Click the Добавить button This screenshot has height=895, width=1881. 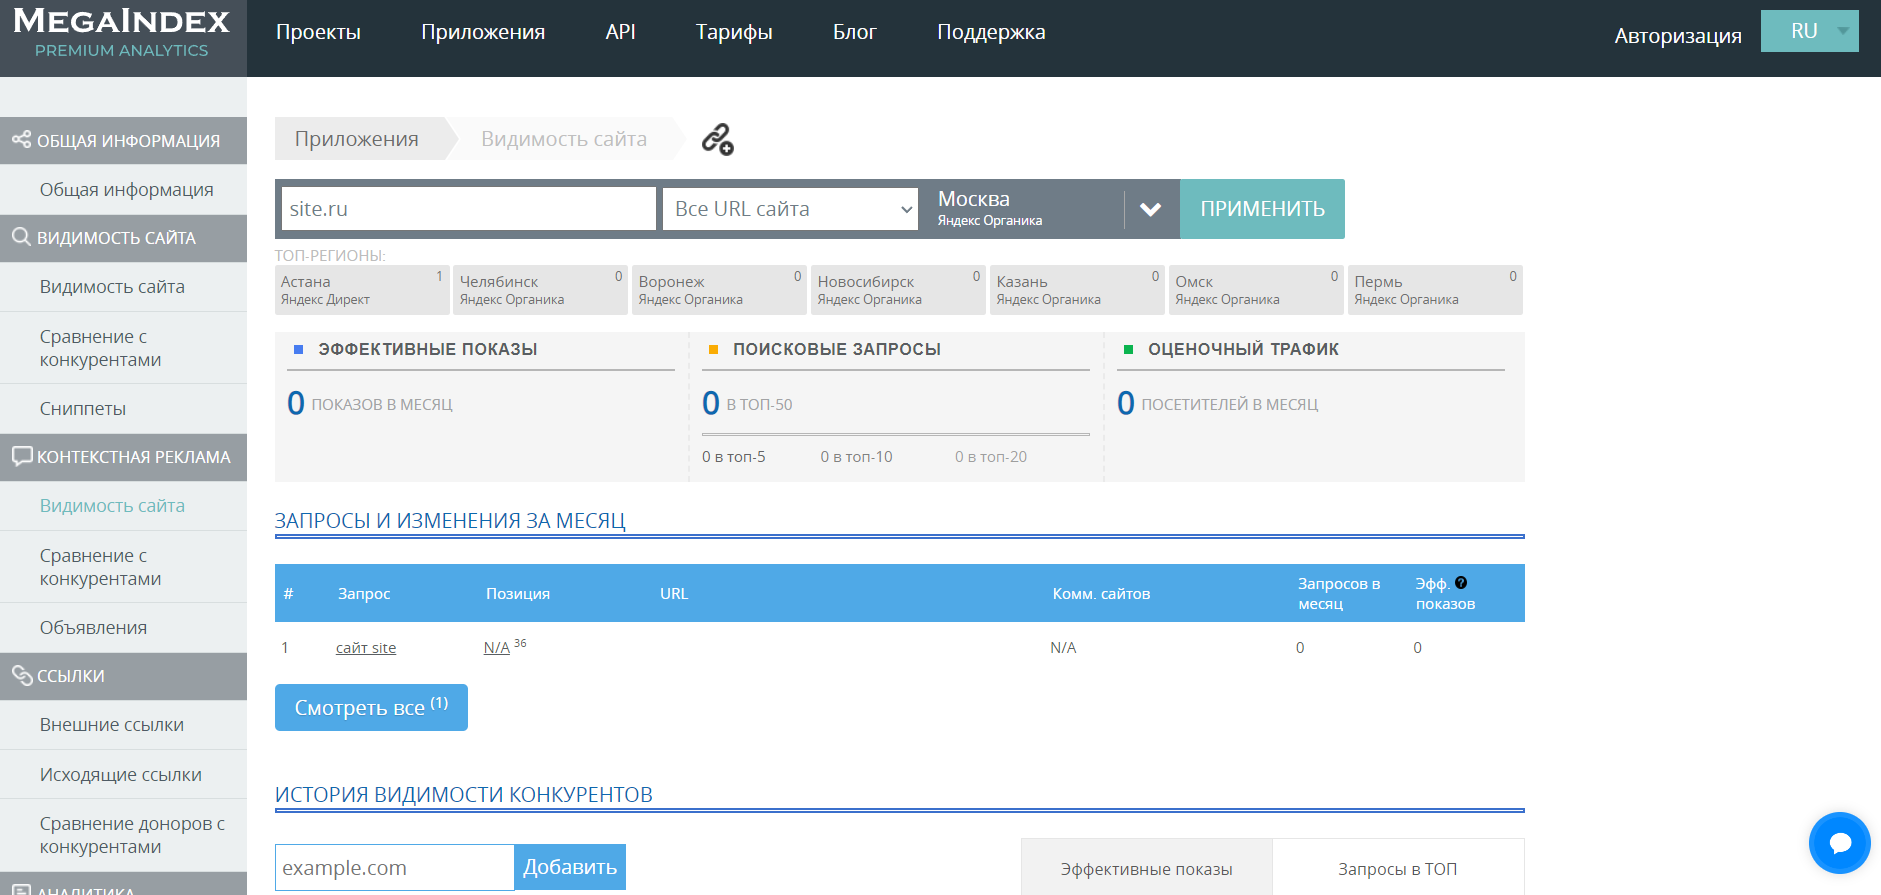click(x=570, y=867)
